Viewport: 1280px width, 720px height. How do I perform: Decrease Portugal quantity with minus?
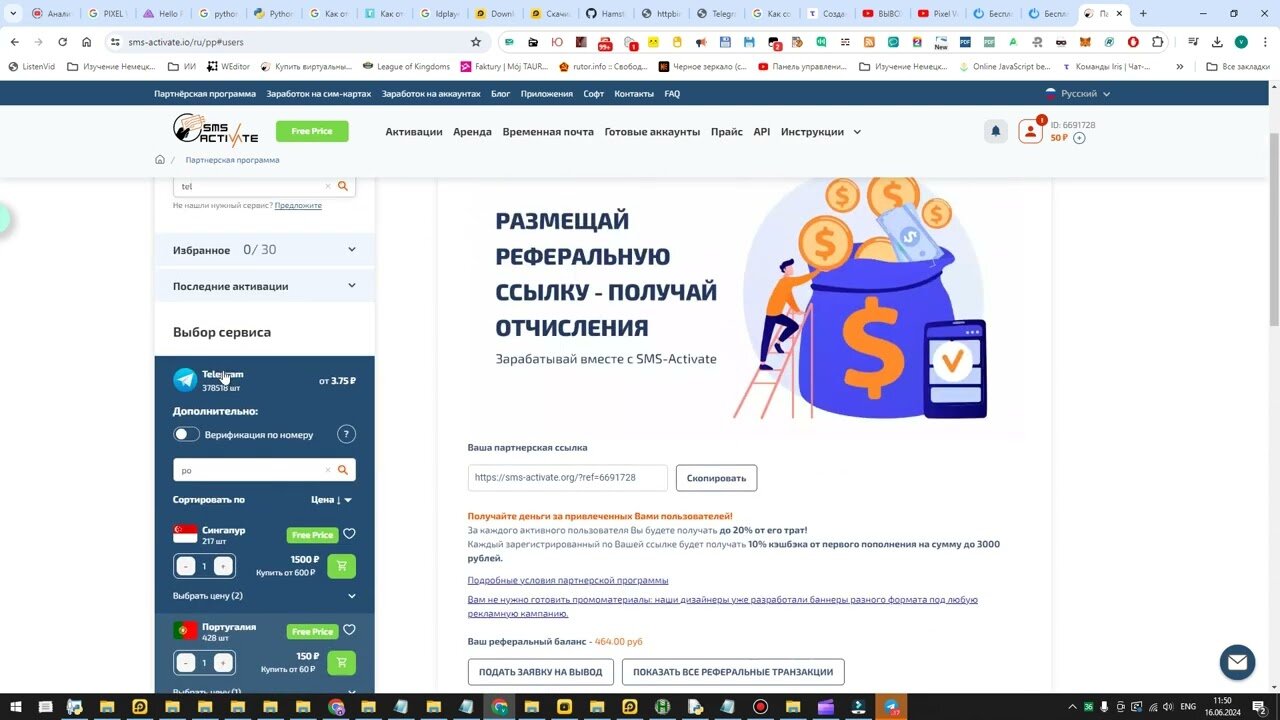[186, 662]
